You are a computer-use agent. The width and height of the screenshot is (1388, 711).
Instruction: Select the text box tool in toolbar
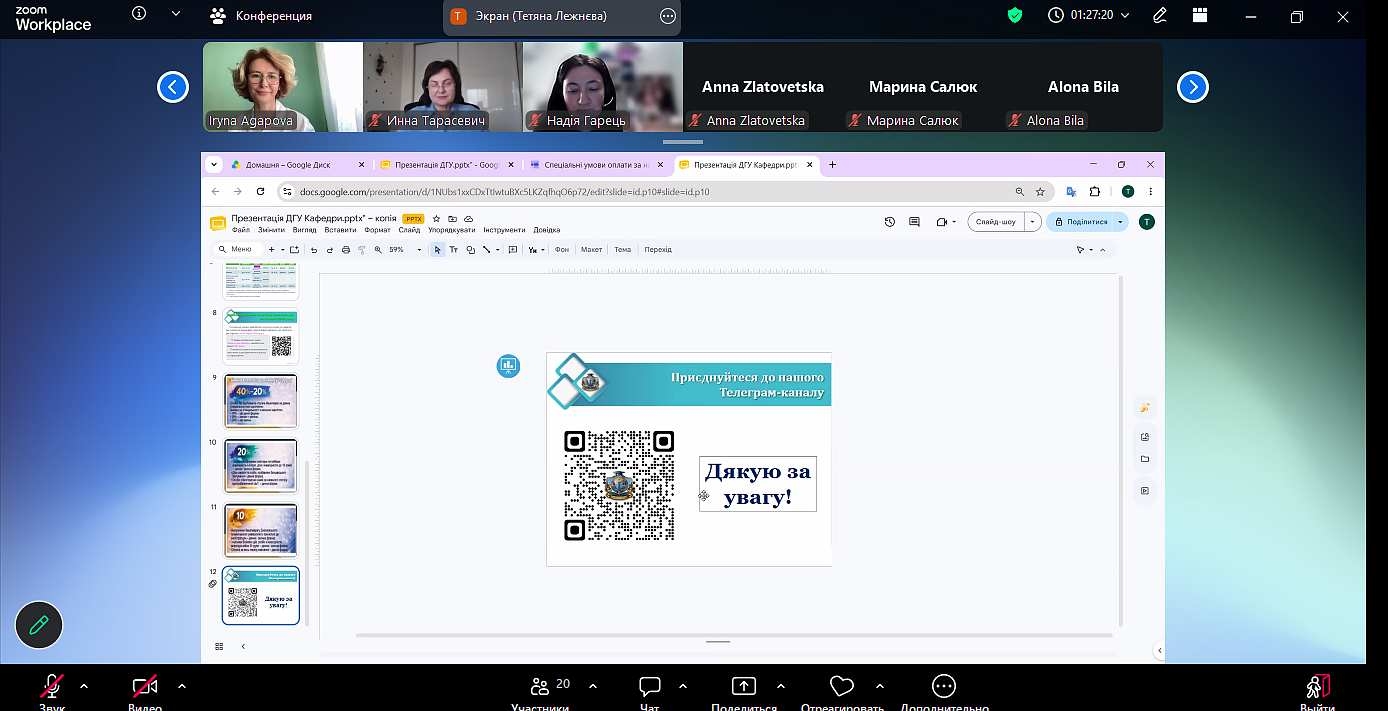click(454, 250)
